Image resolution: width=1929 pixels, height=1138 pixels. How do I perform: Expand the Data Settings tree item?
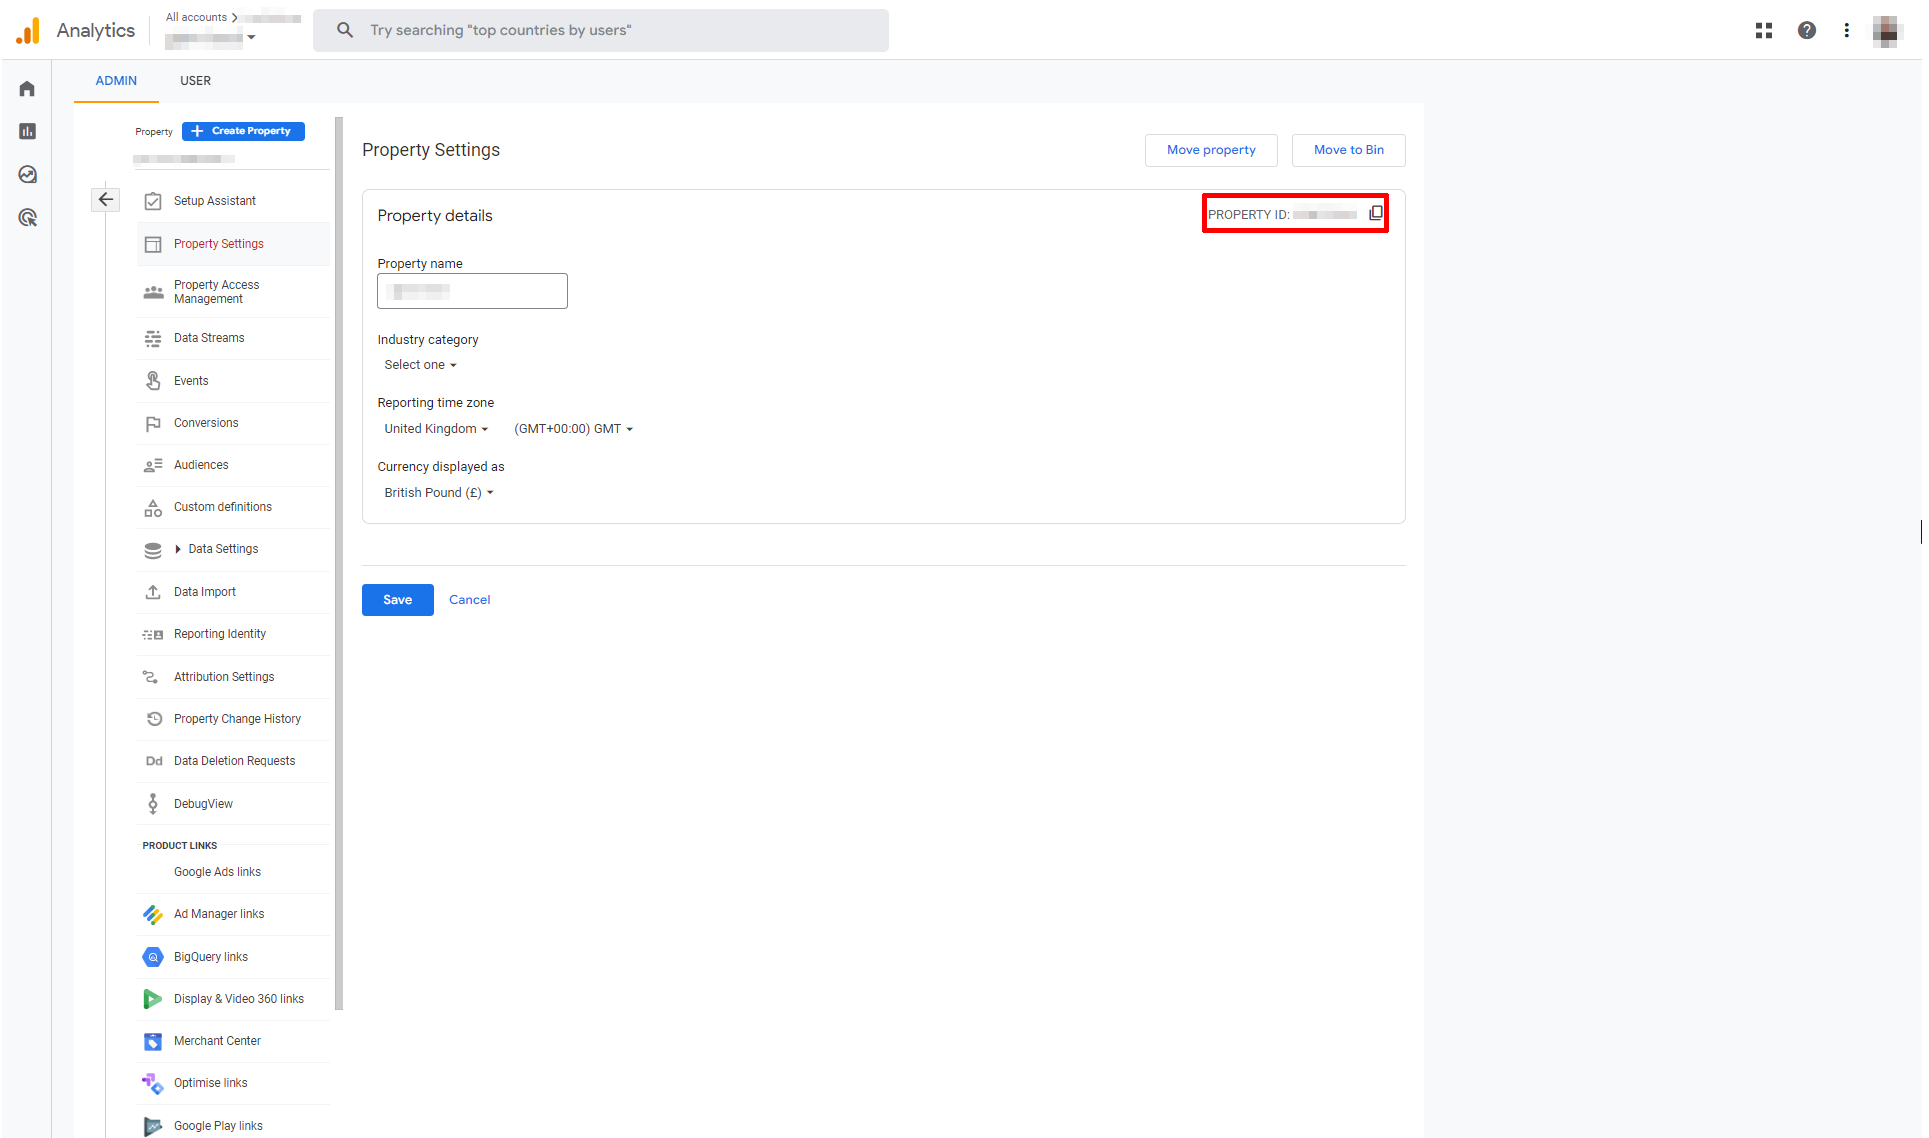point(179,549)
